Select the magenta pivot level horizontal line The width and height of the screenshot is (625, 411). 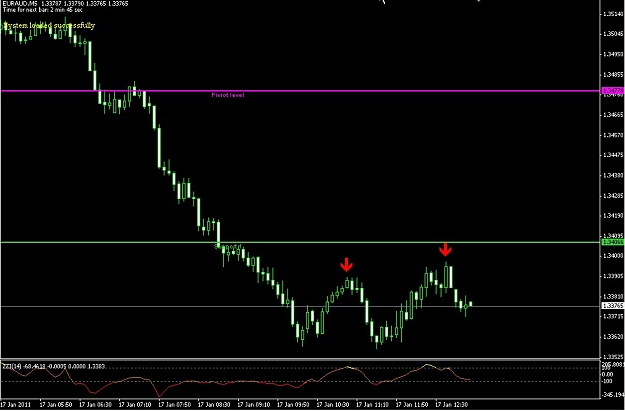[x=300, y=91]
